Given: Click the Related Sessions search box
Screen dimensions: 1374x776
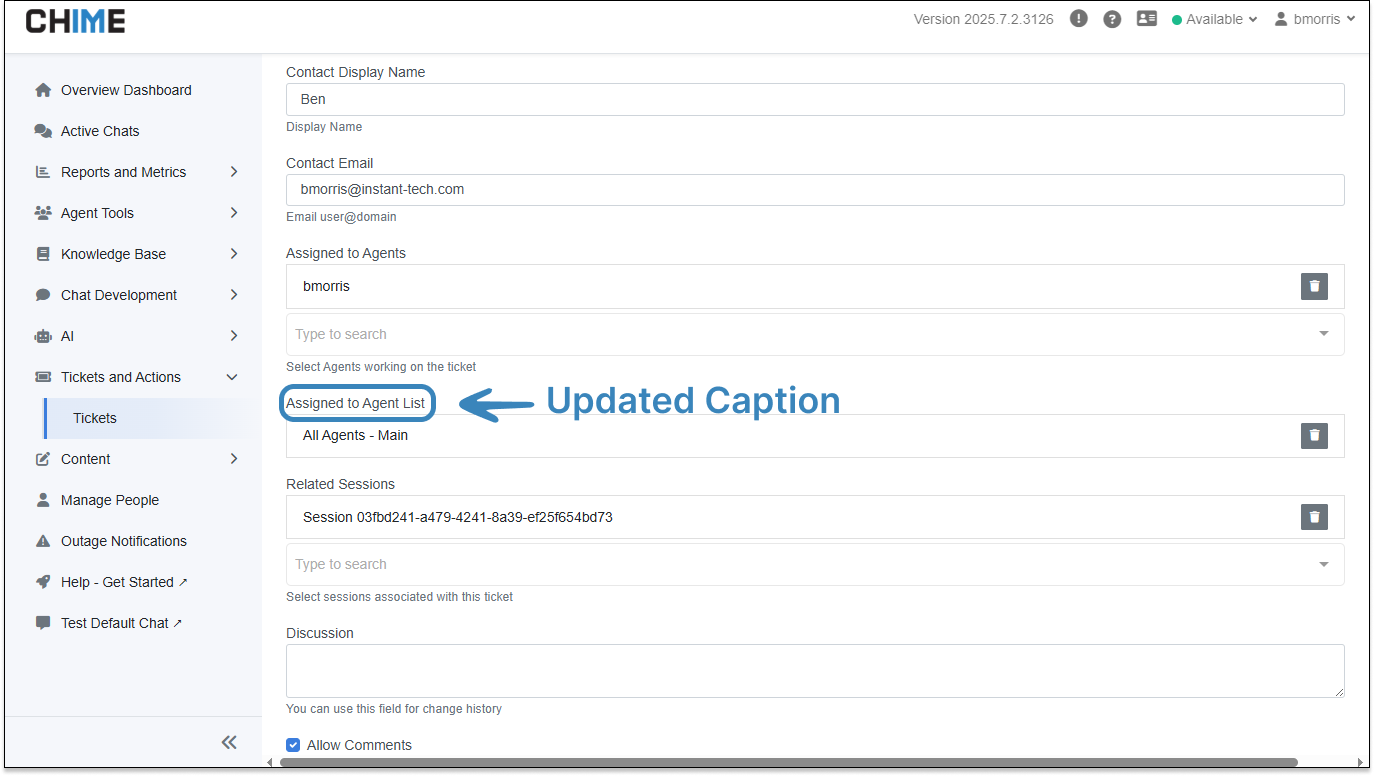Looking at the screenshot, I should point(815,564).
